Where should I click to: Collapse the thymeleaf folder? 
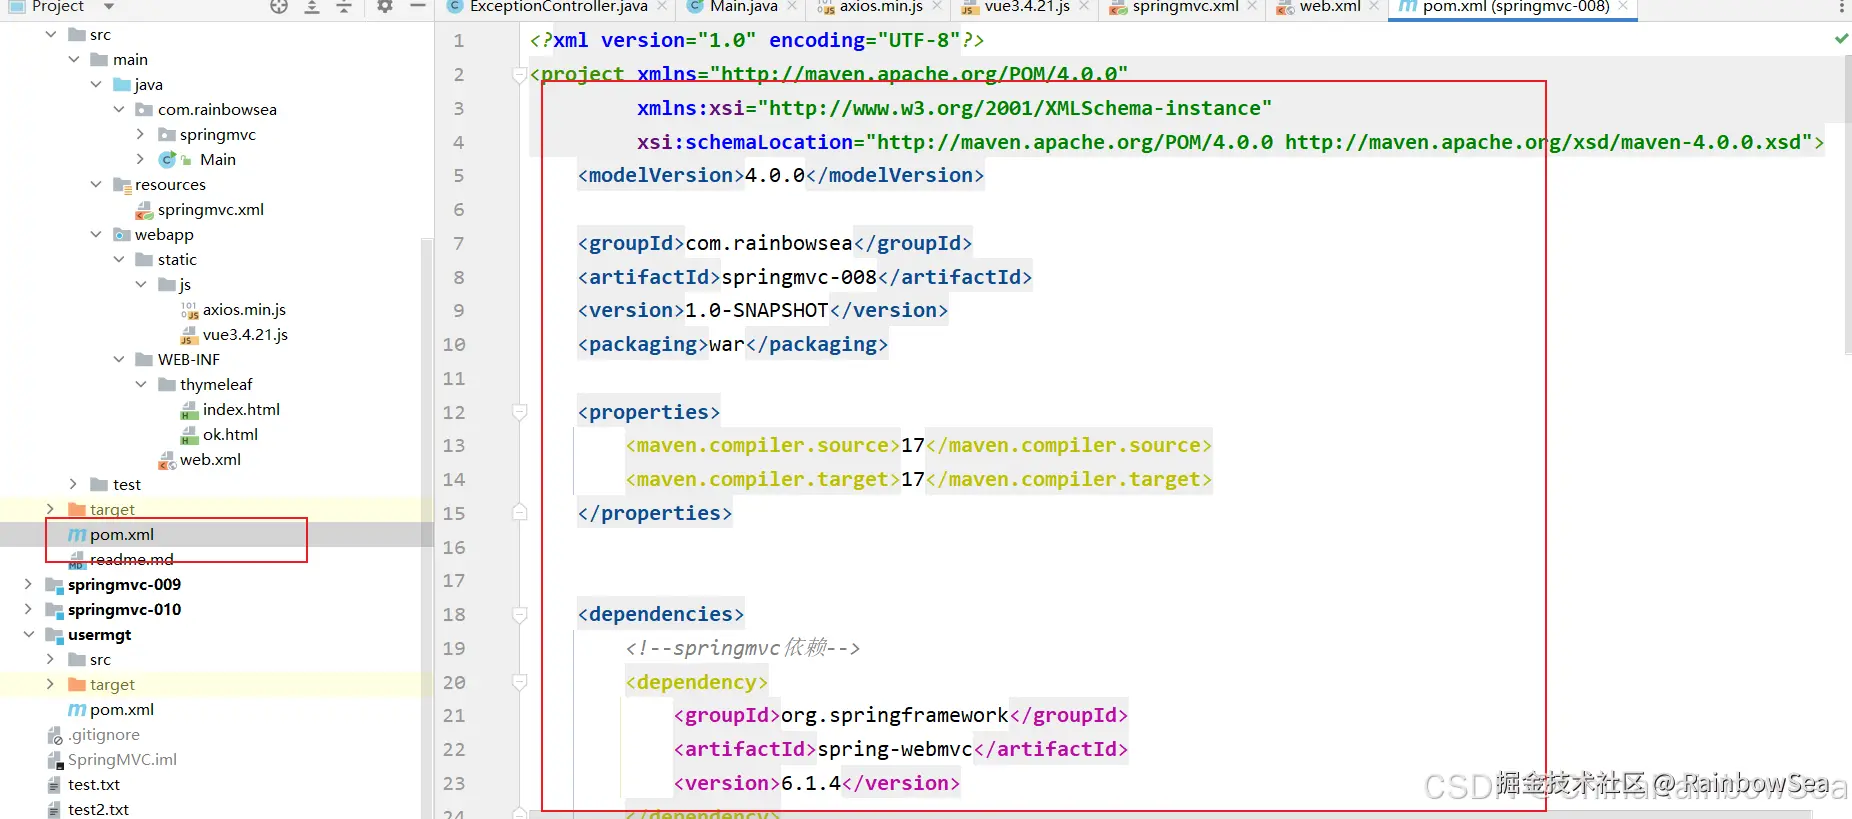click(141, 384)
